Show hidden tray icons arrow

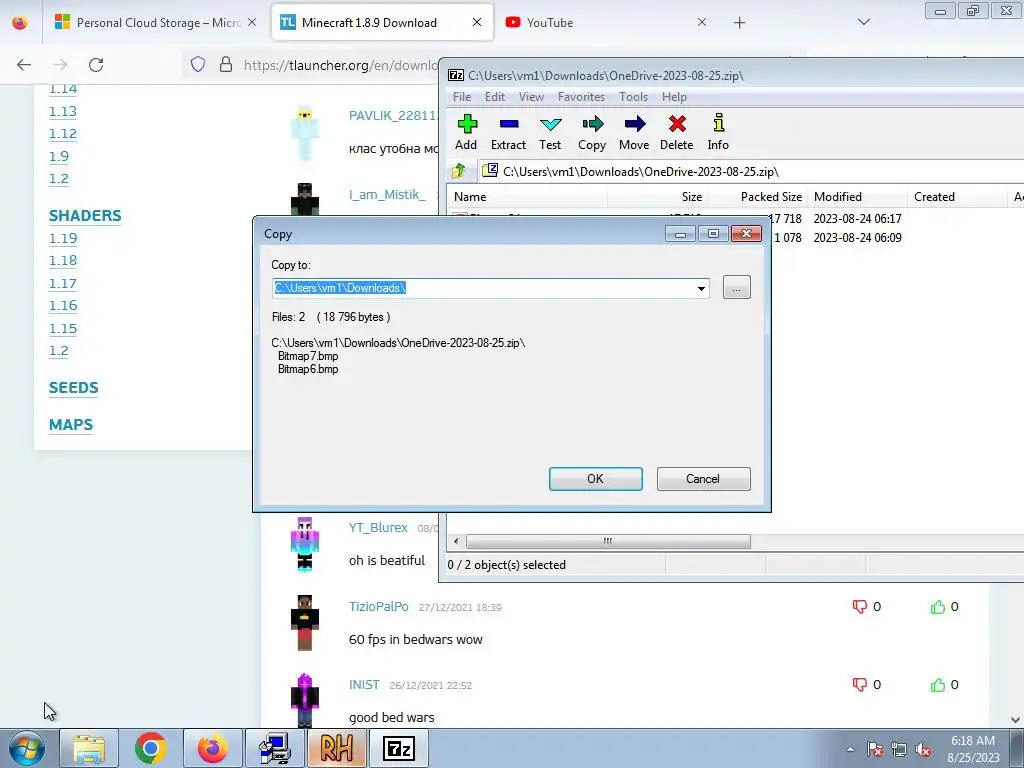(850, 750)
